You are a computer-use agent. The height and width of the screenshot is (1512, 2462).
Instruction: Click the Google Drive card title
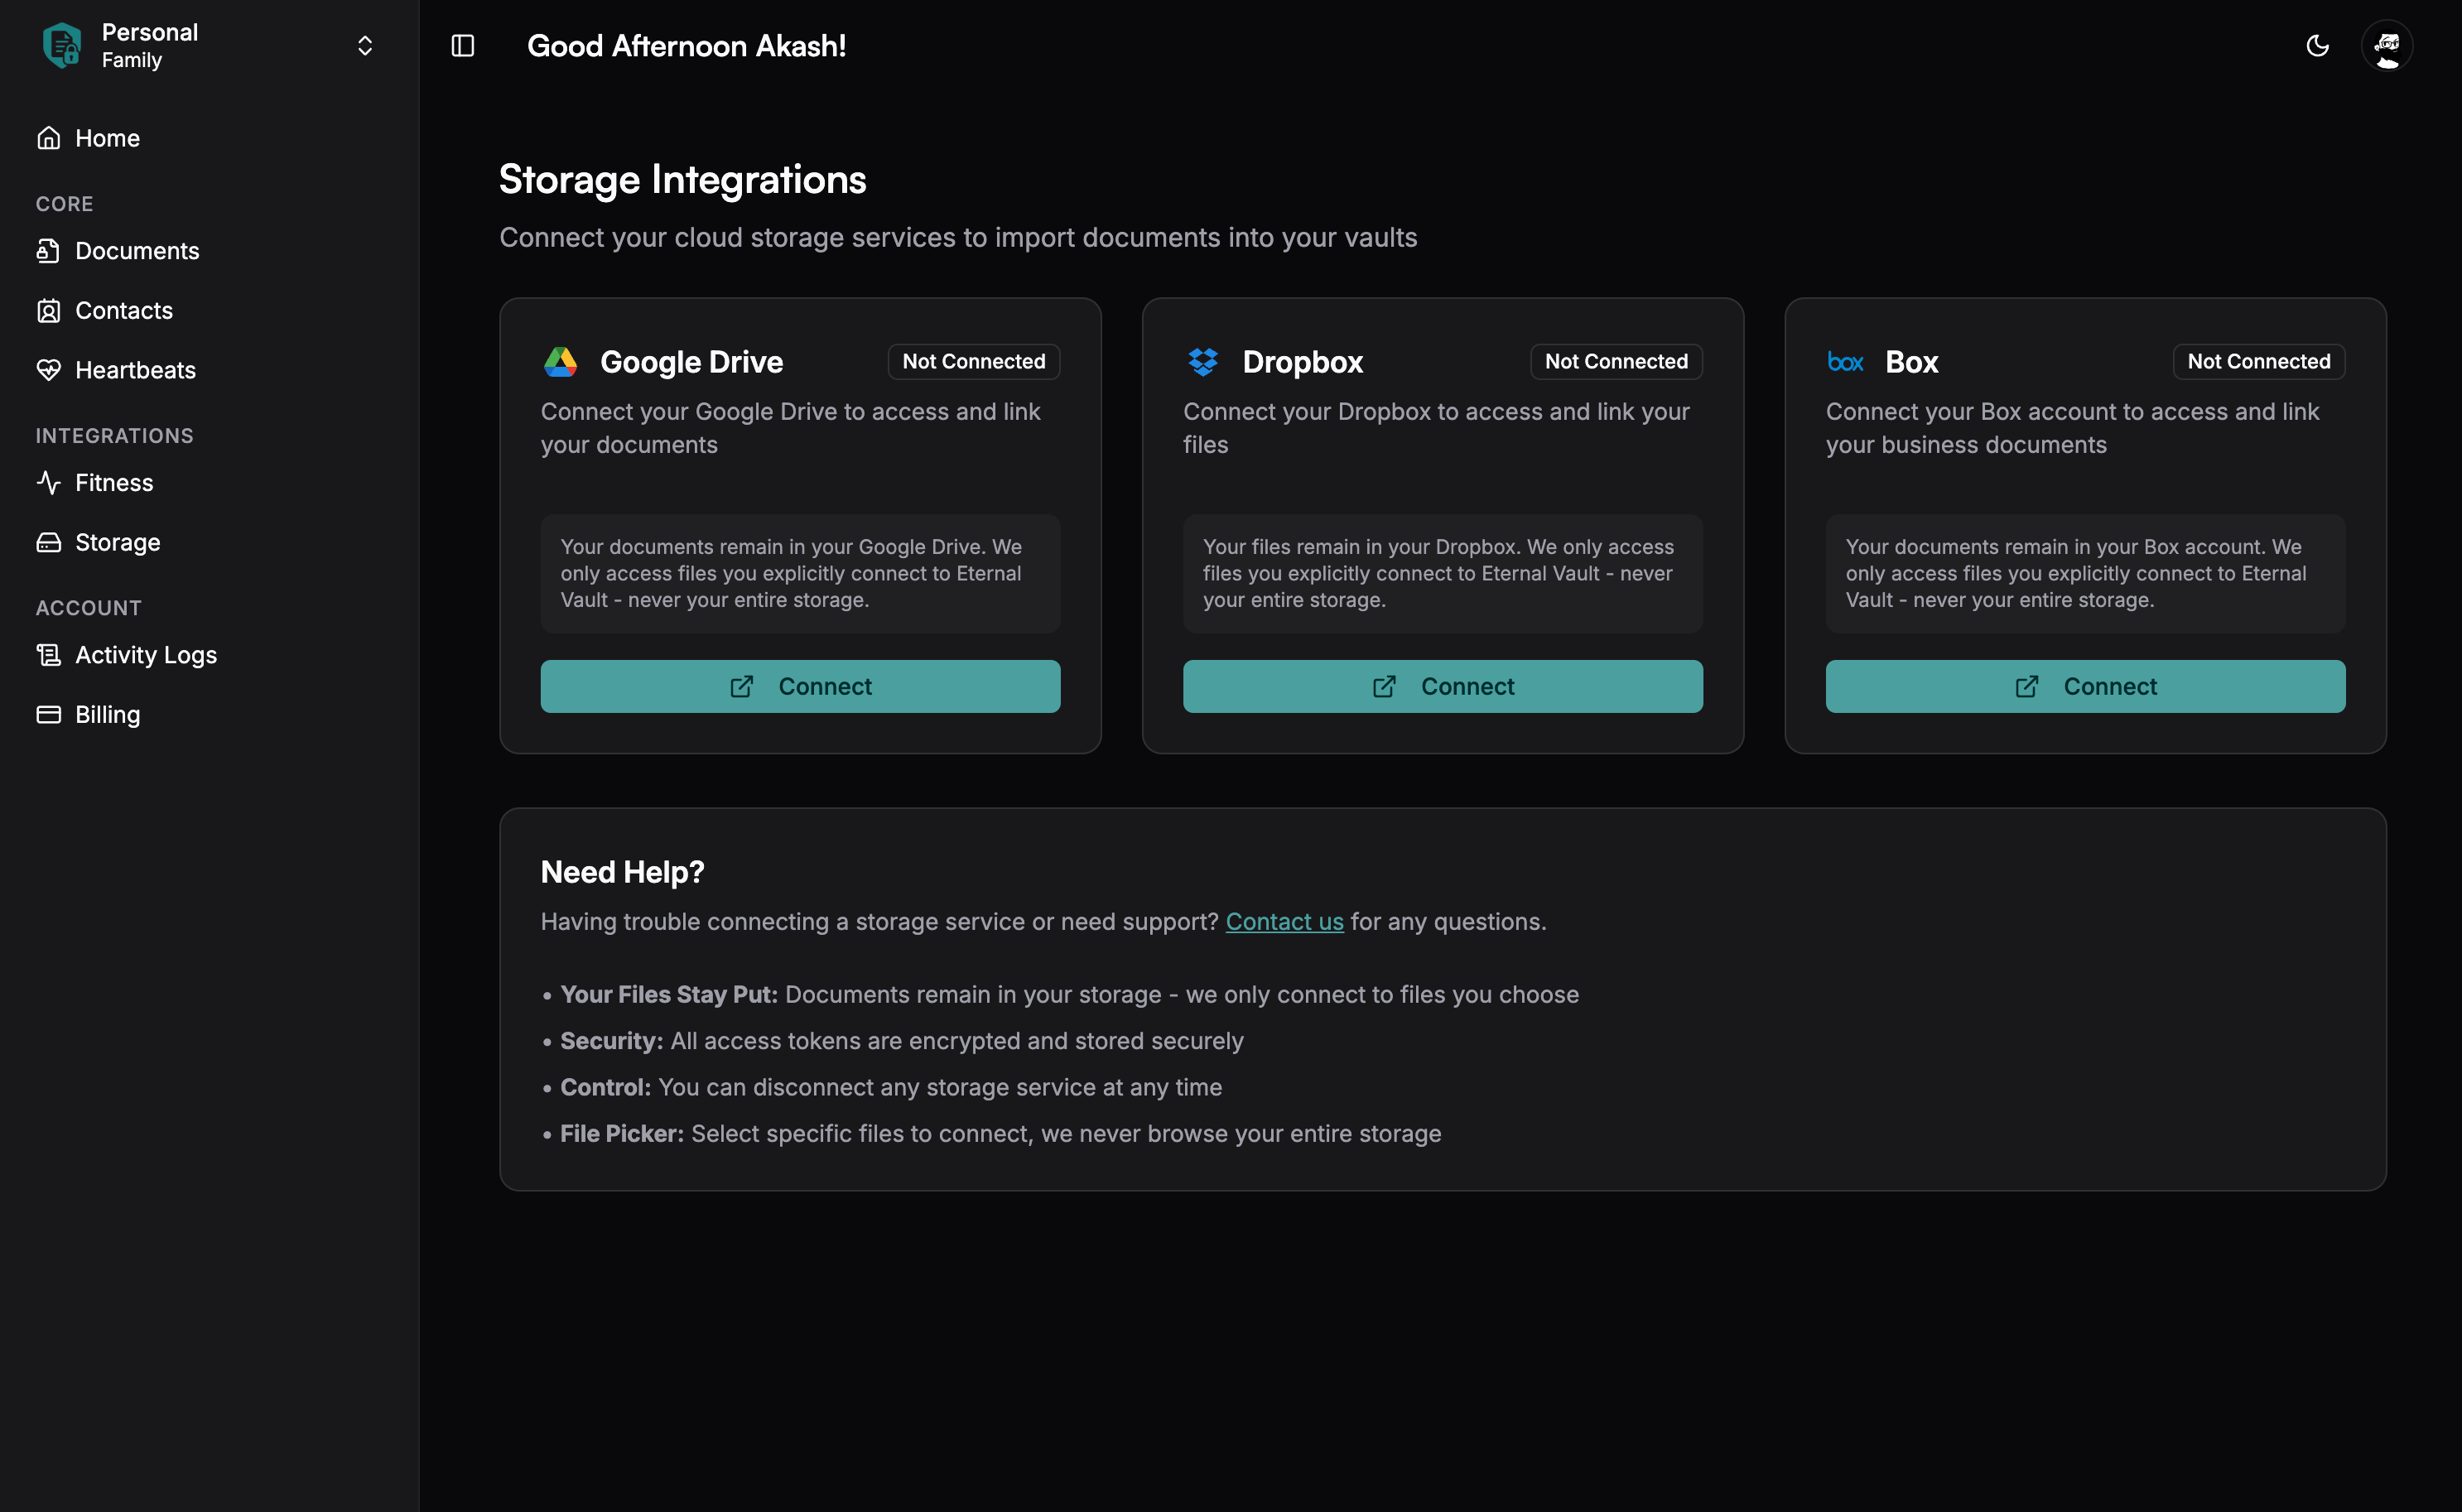[x=691, y=362]
